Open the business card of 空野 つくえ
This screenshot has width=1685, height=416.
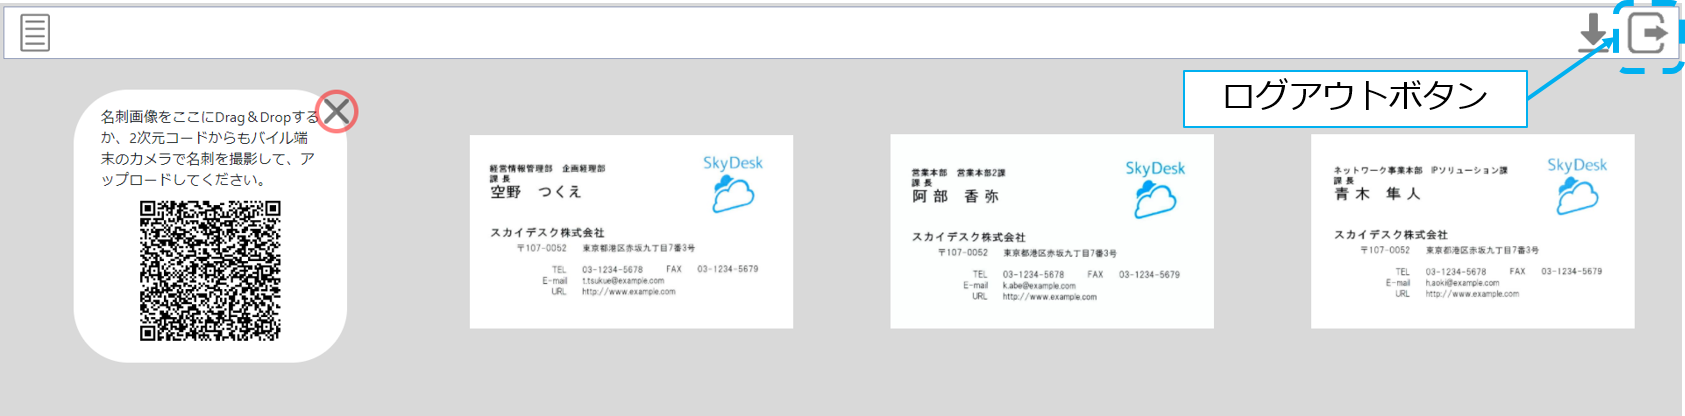[631, 231]
